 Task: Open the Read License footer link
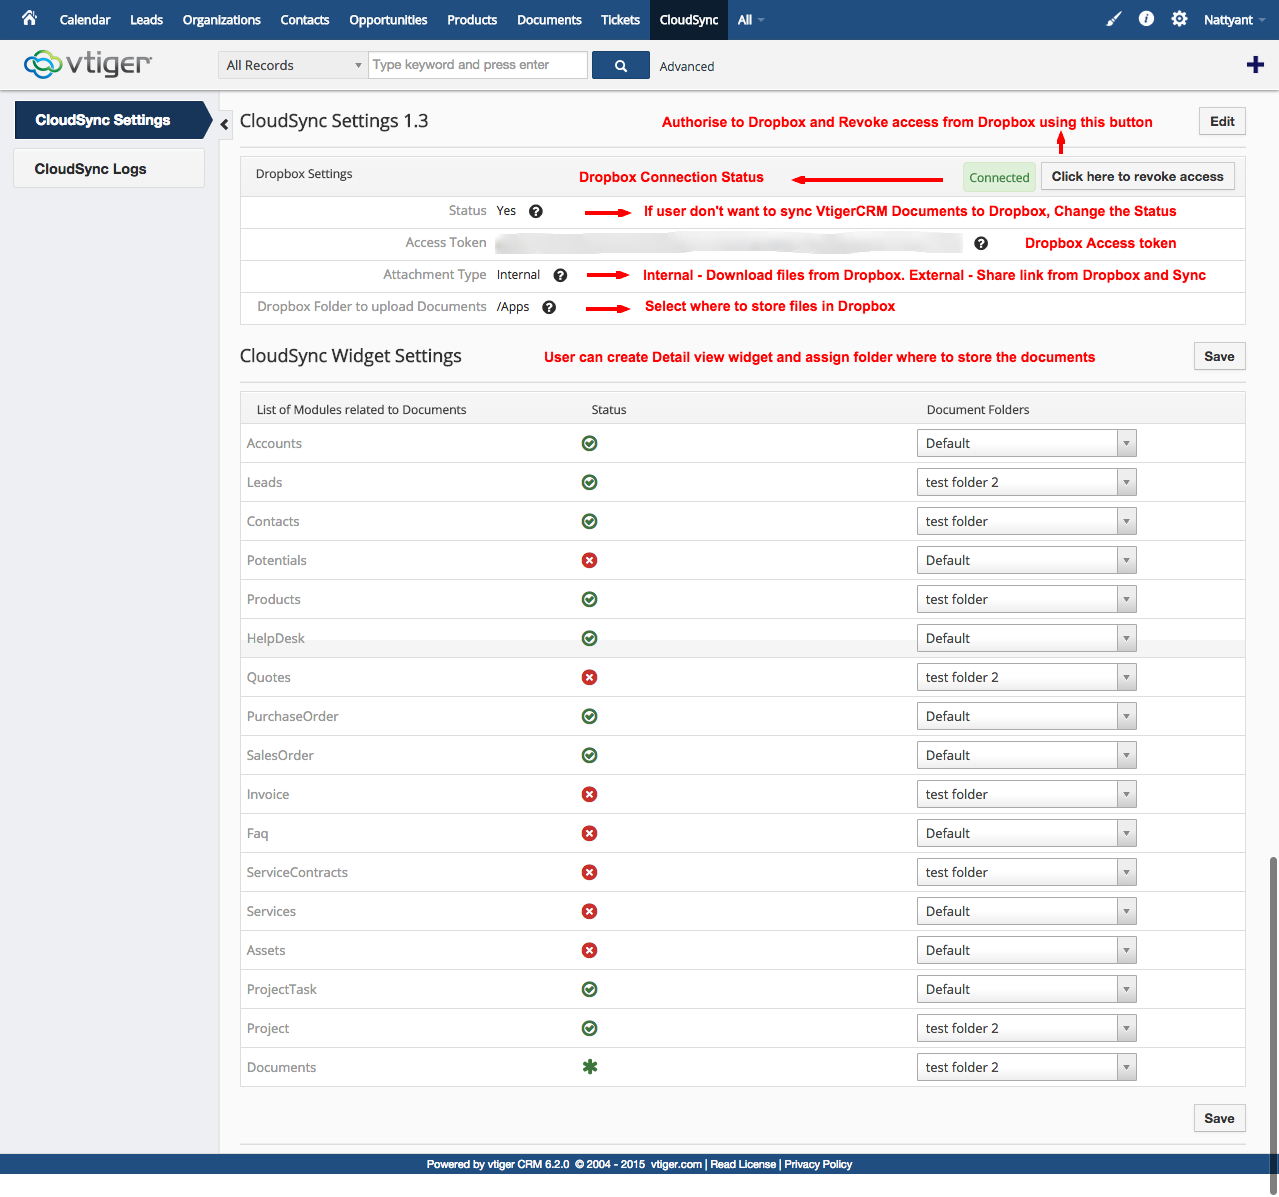pos(743,1164)
